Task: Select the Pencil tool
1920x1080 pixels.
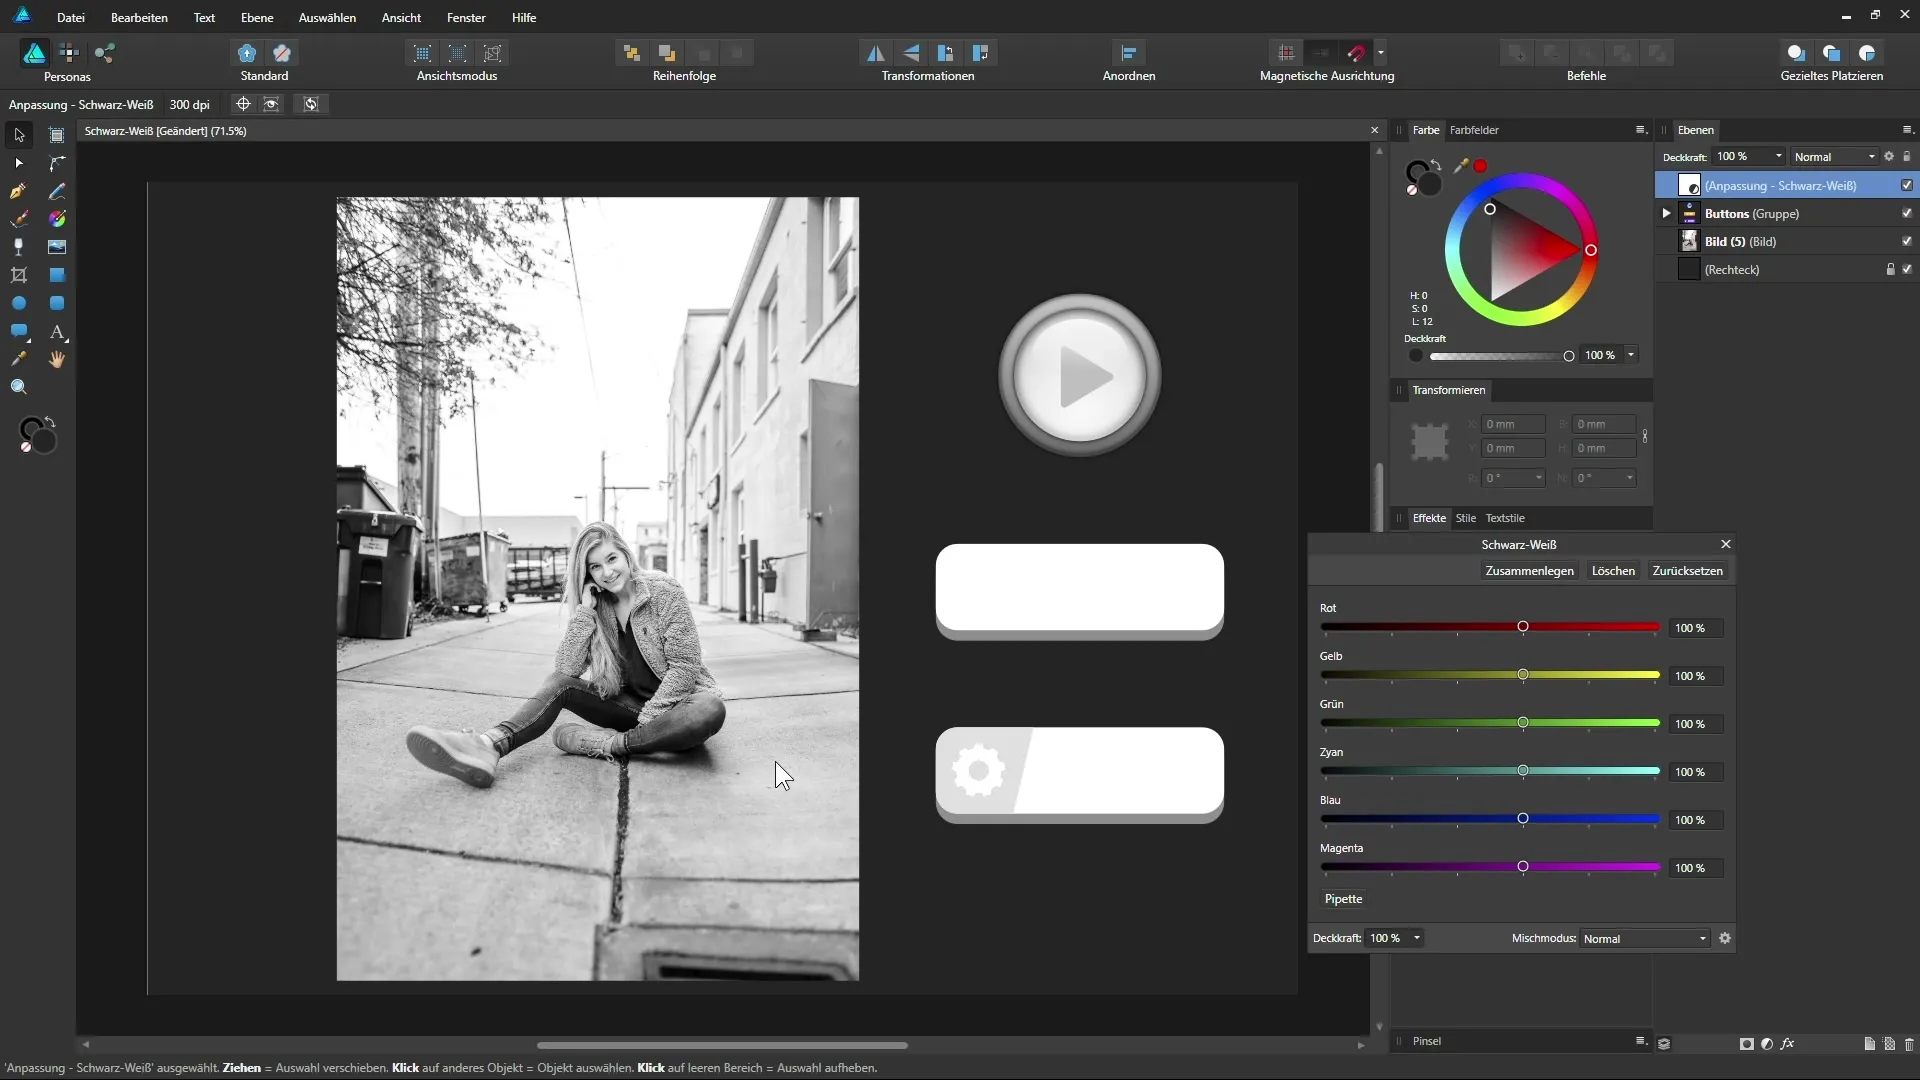Action: click(57, 191)
